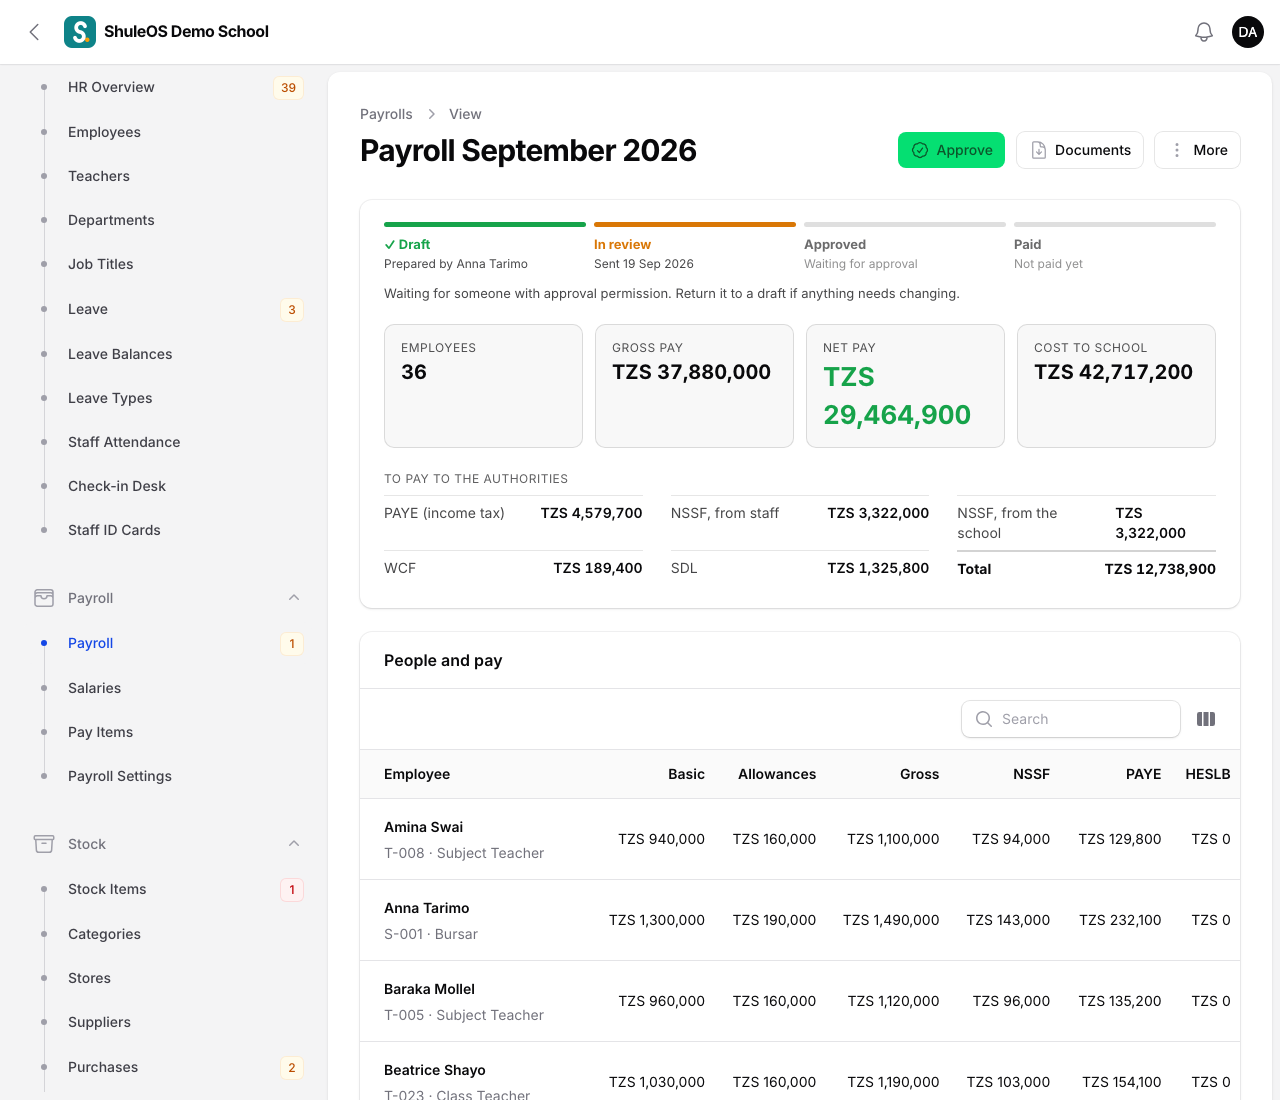1280x1100 pixels.
Task: Go to Payrolls breadcrumb link
Action: click(x=386, y=114)
